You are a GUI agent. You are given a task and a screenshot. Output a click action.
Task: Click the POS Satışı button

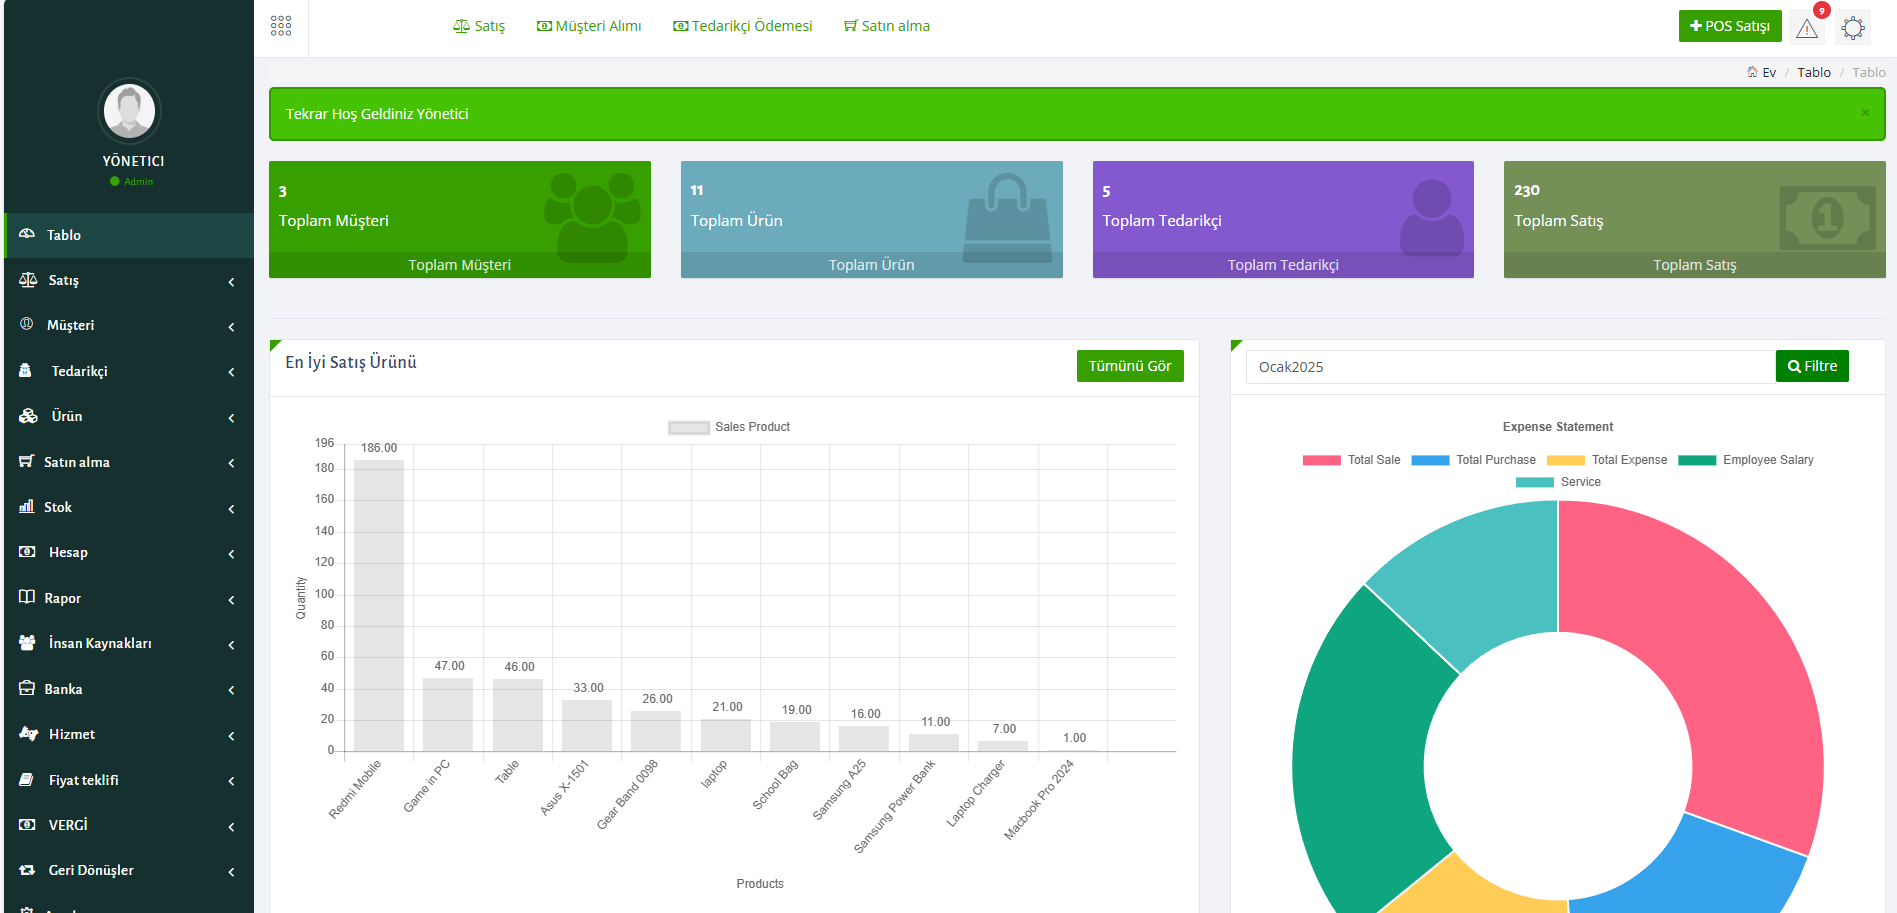(1729, 26)
